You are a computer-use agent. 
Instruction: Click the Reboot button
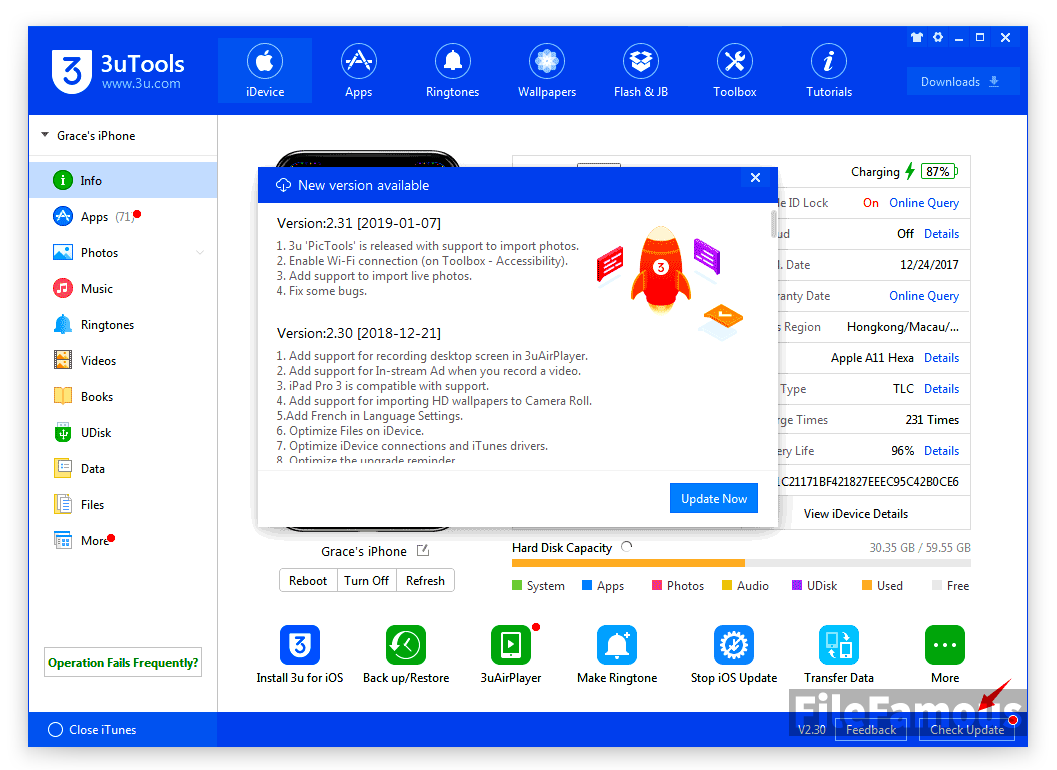point(308,581)
